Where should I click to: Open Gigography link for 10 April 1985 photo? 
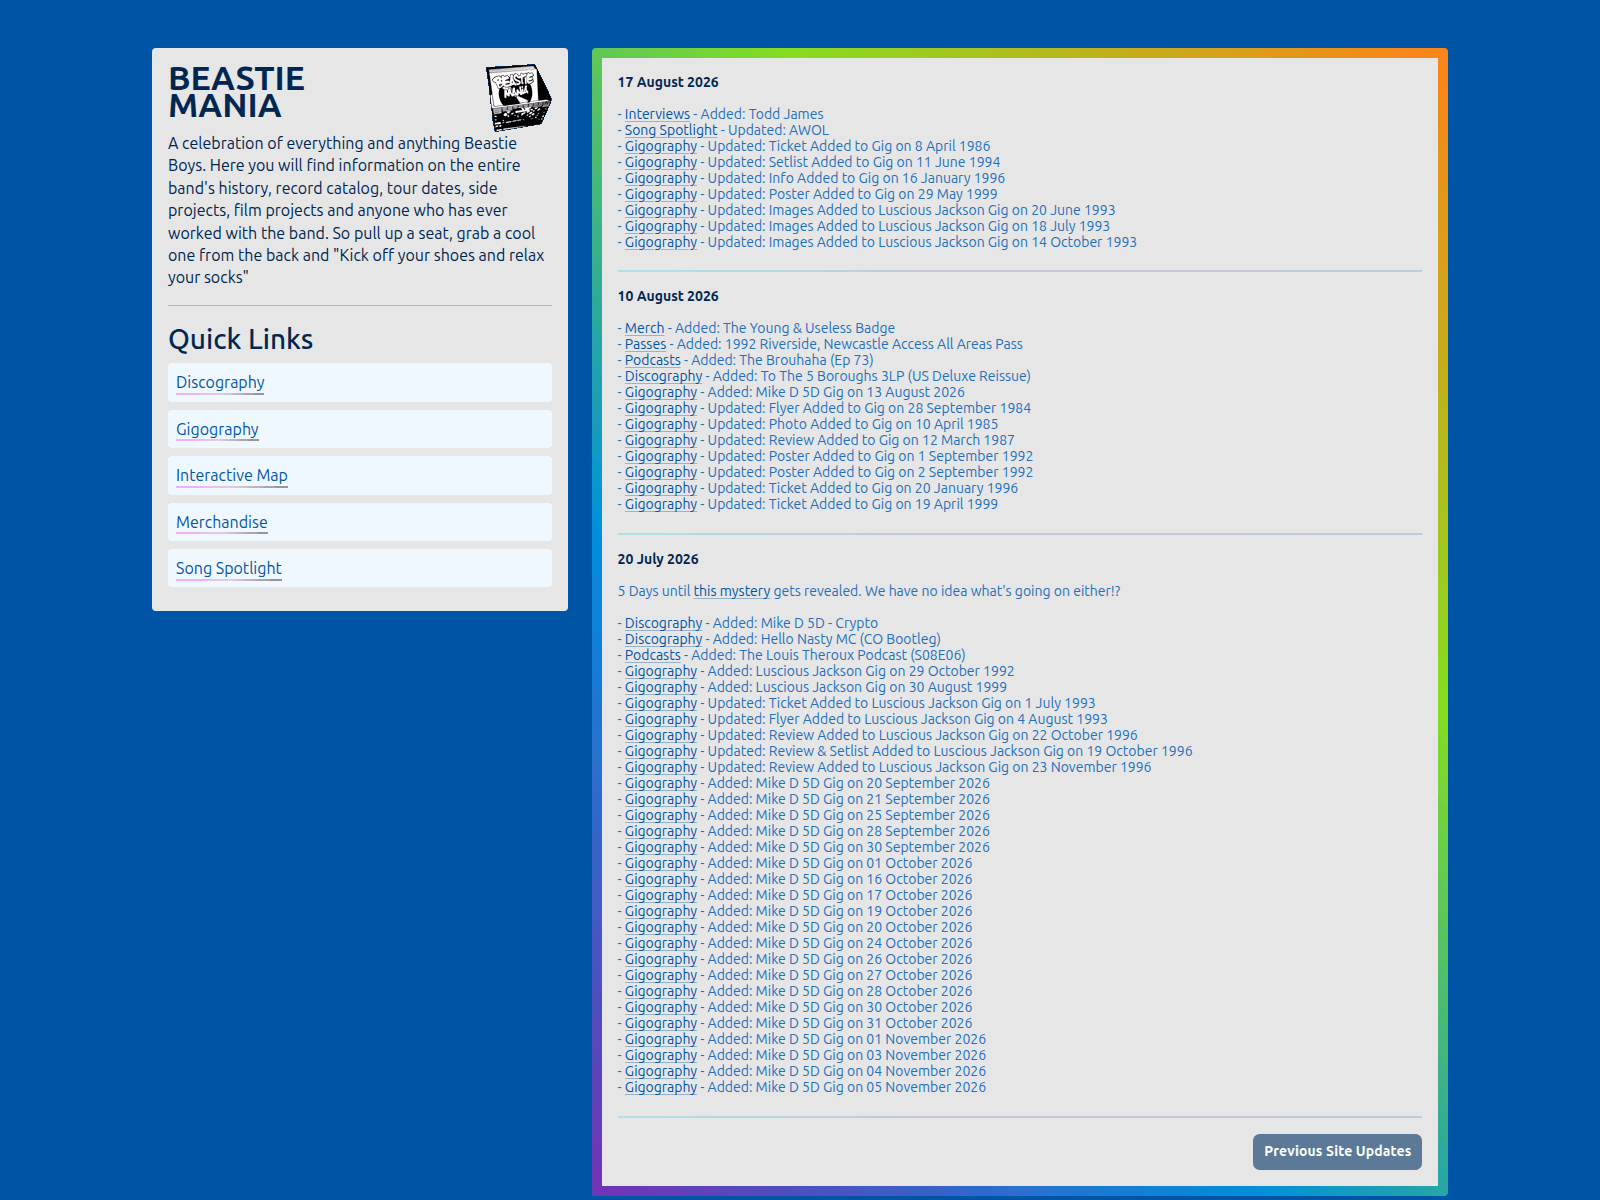point(661,424)
